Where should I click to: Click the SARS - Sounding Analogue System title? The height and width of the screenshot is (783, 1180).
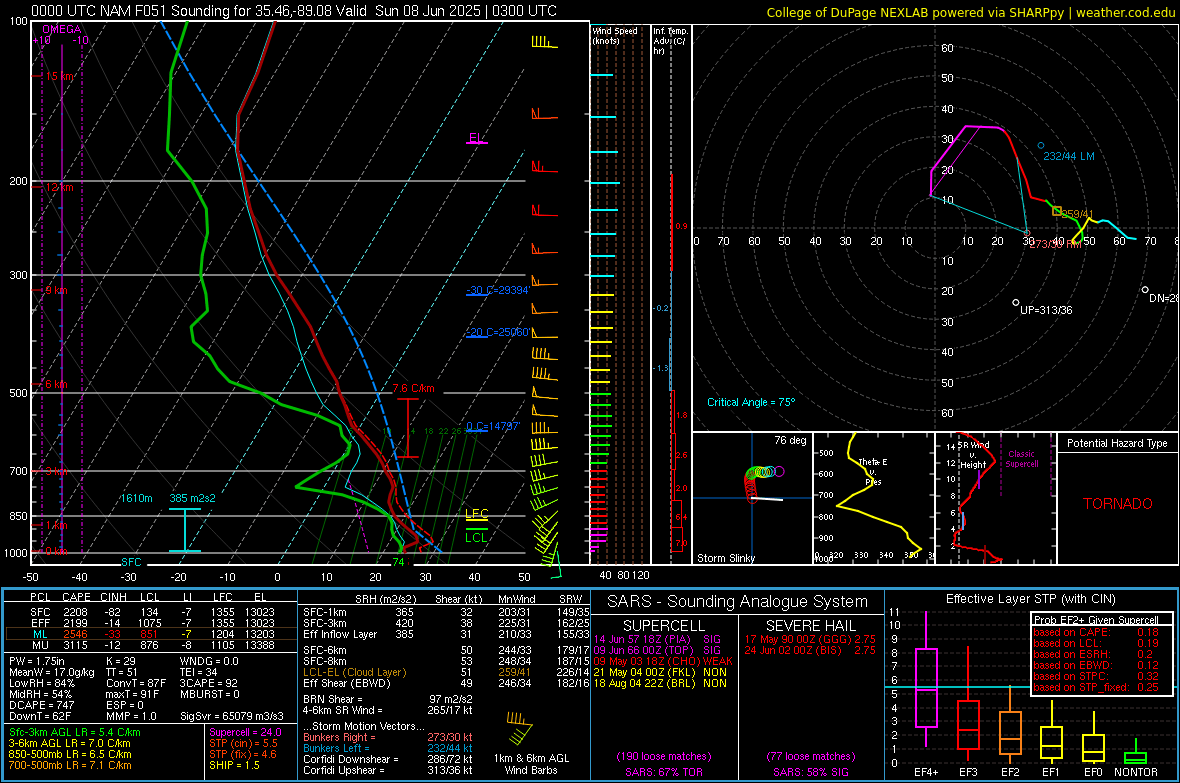[738, 602]
